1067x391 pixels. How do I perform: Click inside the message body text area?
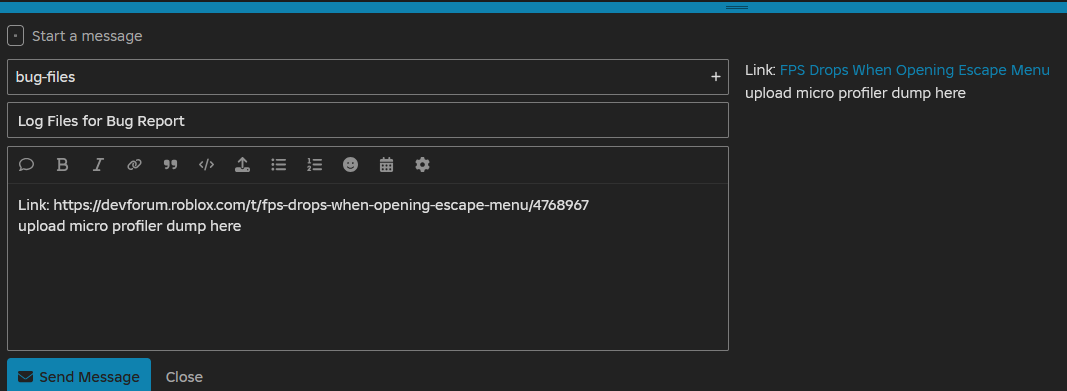[x=367, y=267]
